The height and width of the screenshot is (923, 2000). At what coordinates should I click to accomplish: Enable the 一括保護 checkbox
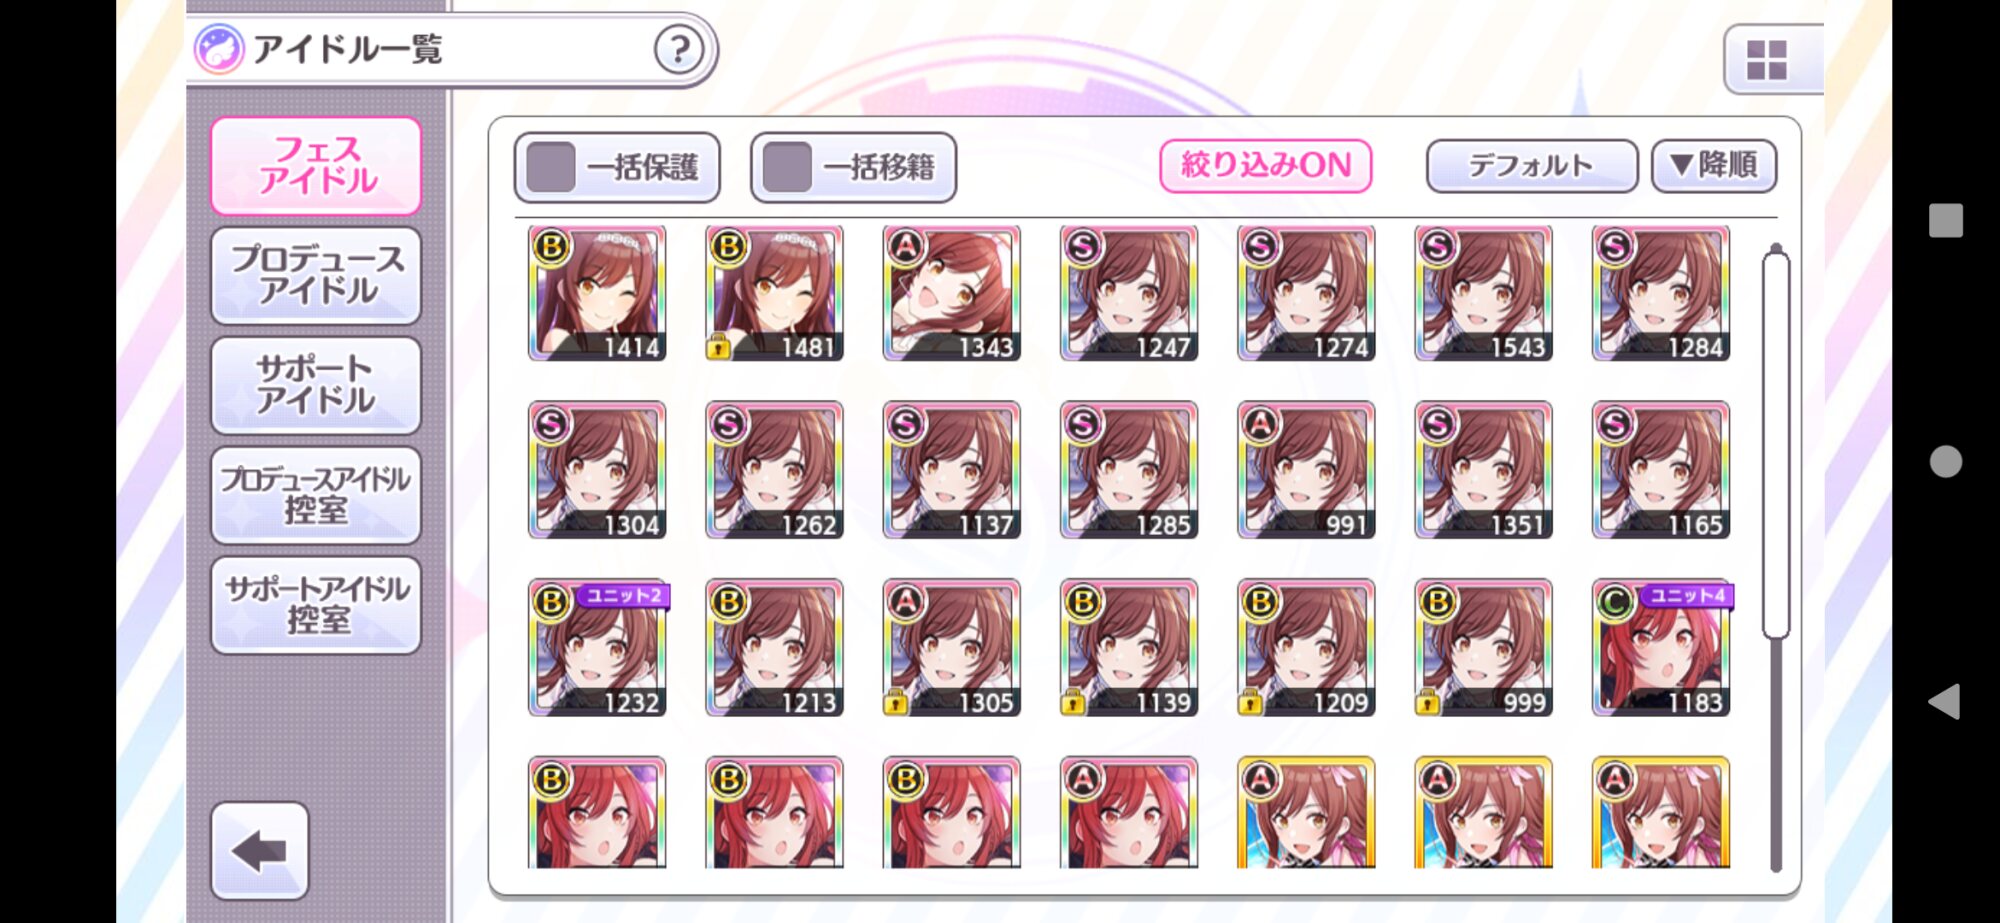(x=550, y=166)
